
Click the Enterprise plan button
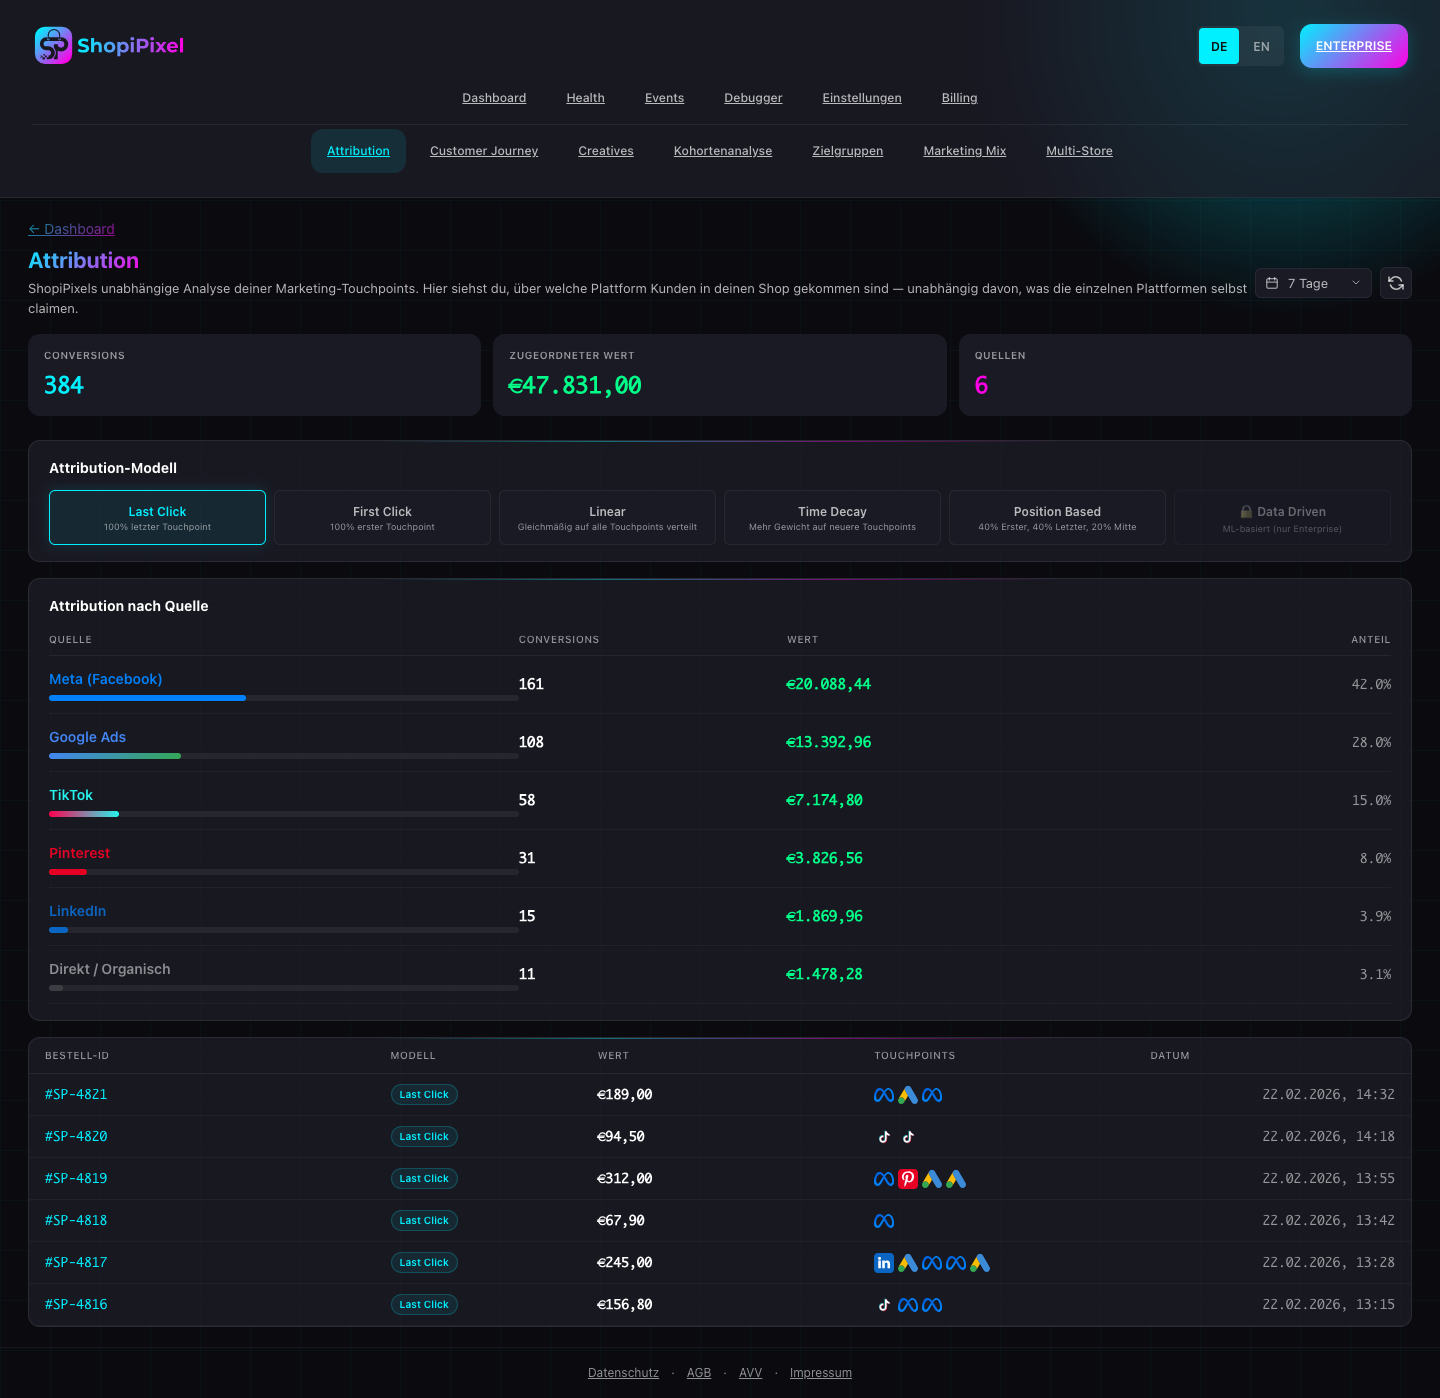(1353, 46)
